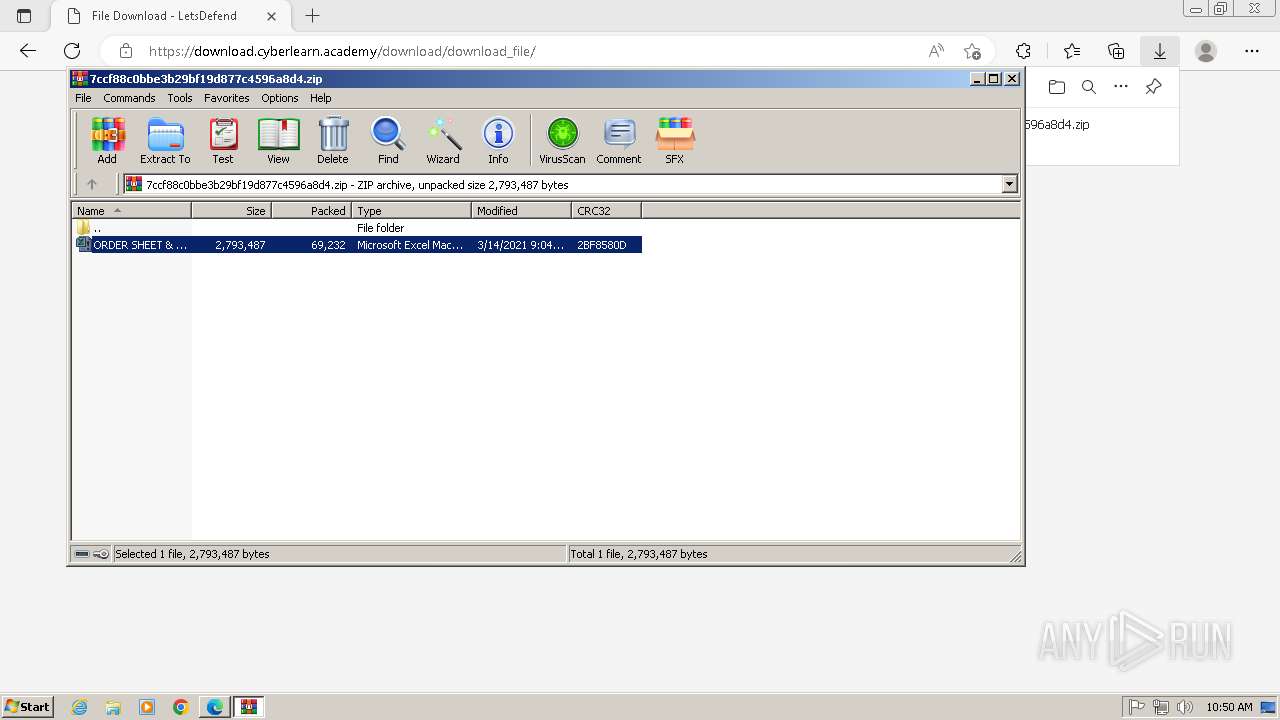Image resolution: width=1280 pixels, height=720 pixels.
Task: Launch the Wizard wand tool
Action: pos(443,140)
